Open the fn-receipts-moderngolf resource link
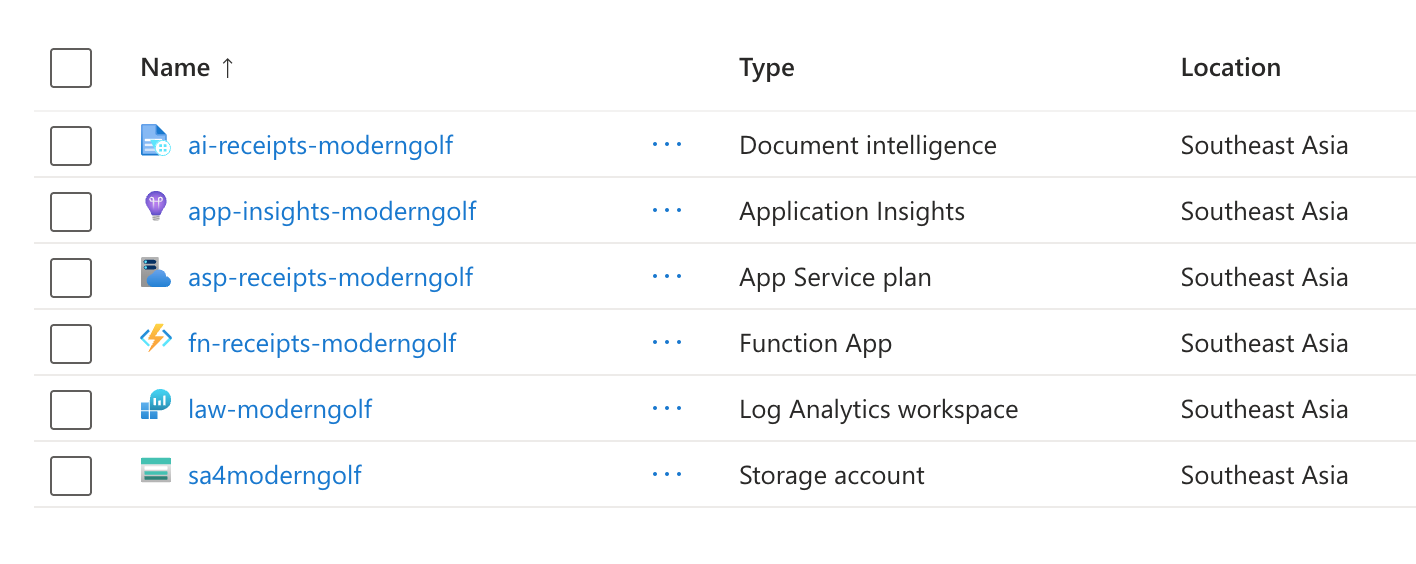Image resolution: width=1416 pixels, height=564 pixels. pyautogui.click(x=322, y=344)
